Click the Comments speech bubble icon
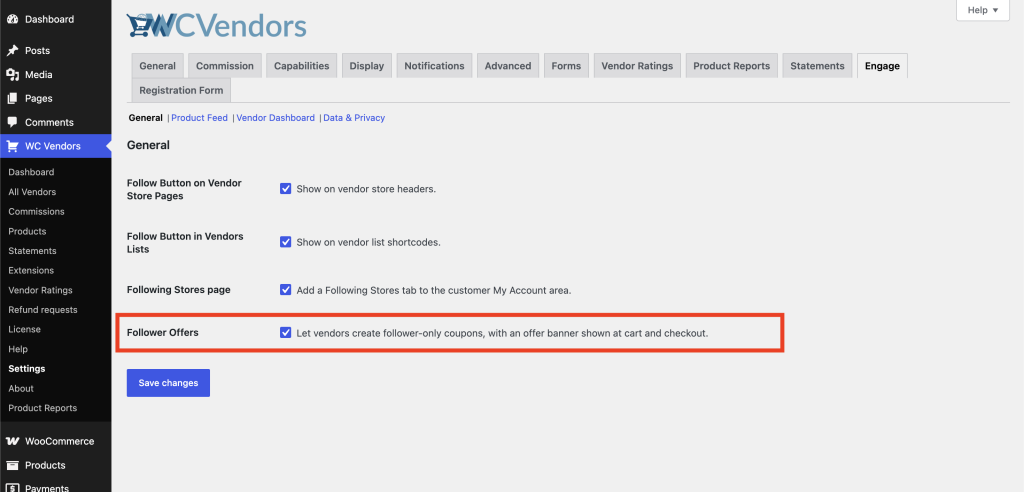Viewport: 1024px width, 492px height. tap(12, 122)
